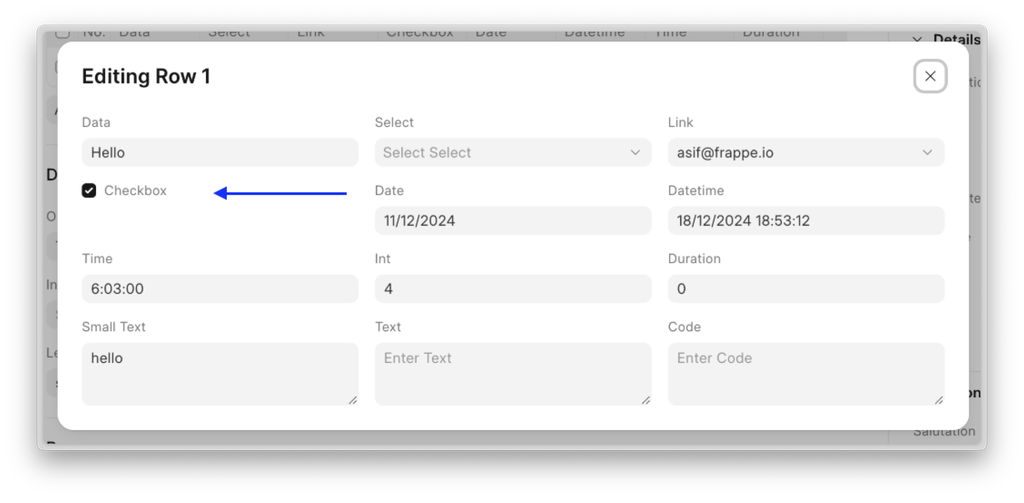This screenshot has width=1024, height=503.
Task: Close the Editing Row 1 dialog
Action: 930,76
